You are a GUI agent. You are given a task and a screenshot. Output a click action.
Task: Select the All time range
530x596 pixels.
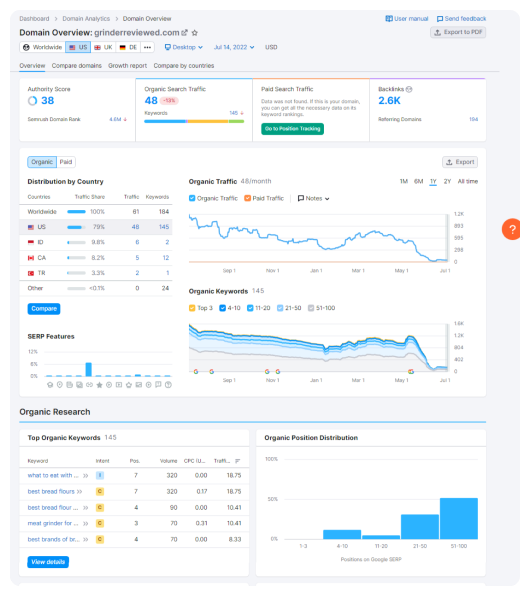tap(468, 181)
